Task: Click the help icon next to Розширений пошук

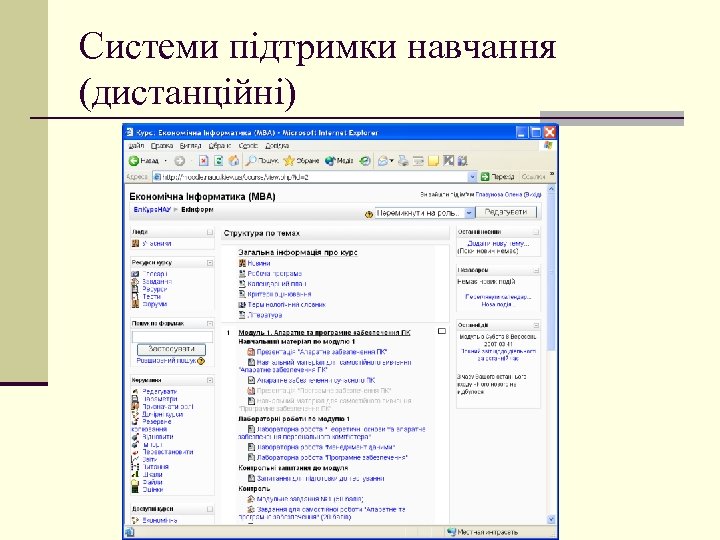Action: [201, 361]
